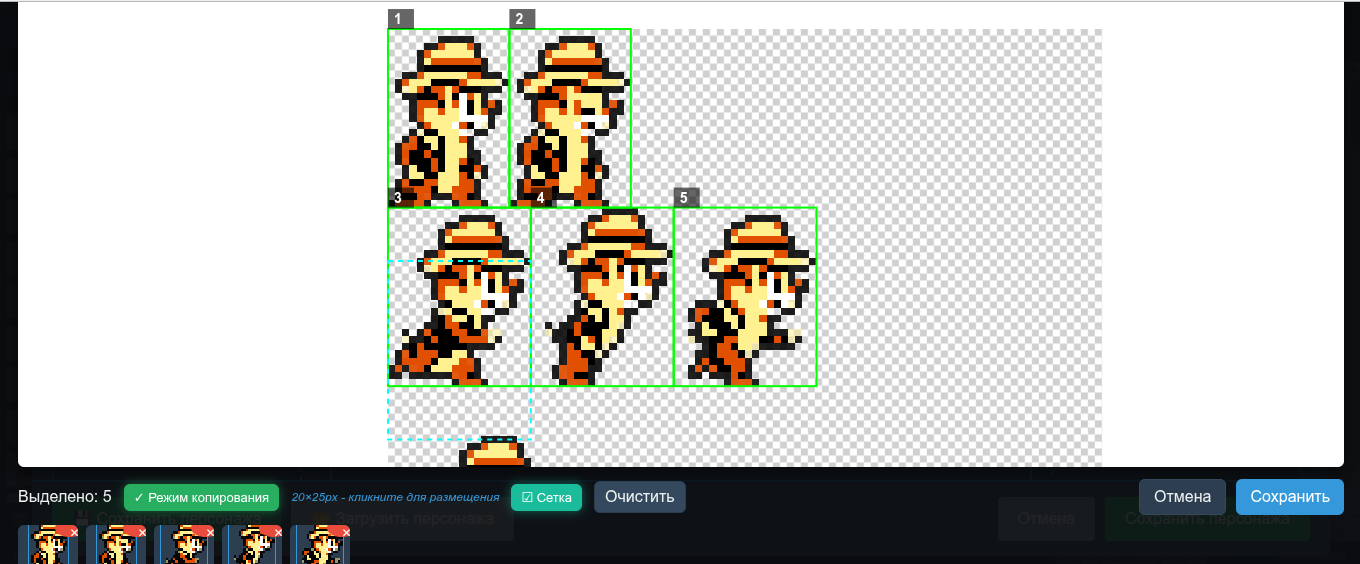This screenshot has width=1360, height=564.
Task: Uncheck the Сетка grid checkbox
Action: [x=546, y=497]
